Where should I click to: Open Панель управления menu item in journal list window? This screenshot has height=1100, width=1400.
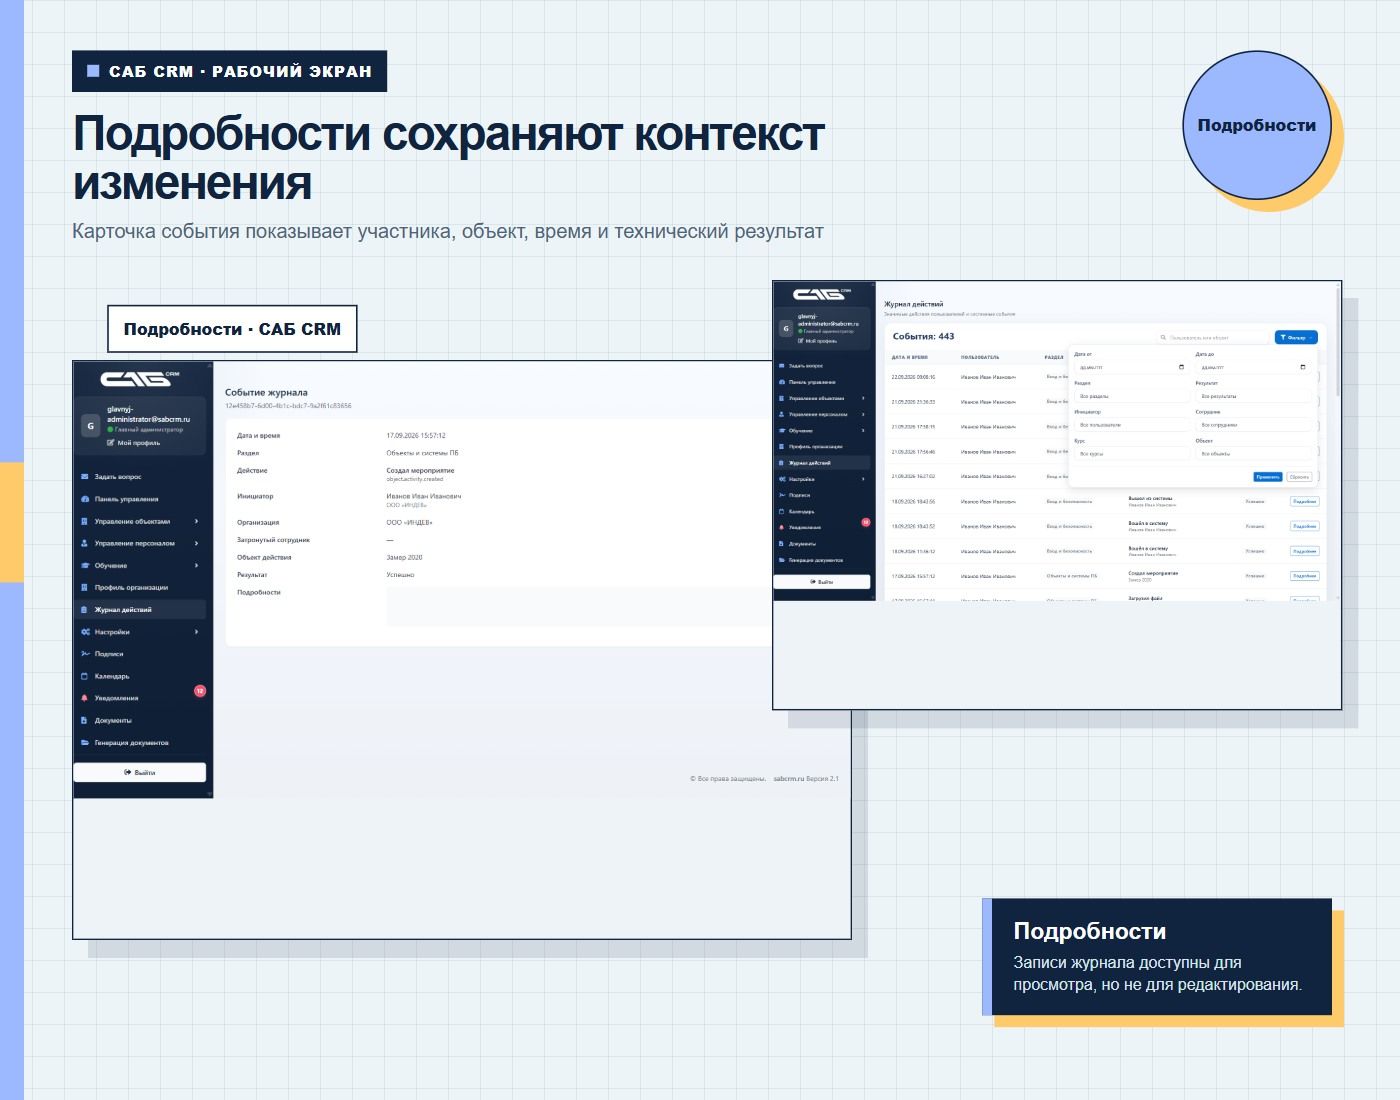click(x=823, y=382)
